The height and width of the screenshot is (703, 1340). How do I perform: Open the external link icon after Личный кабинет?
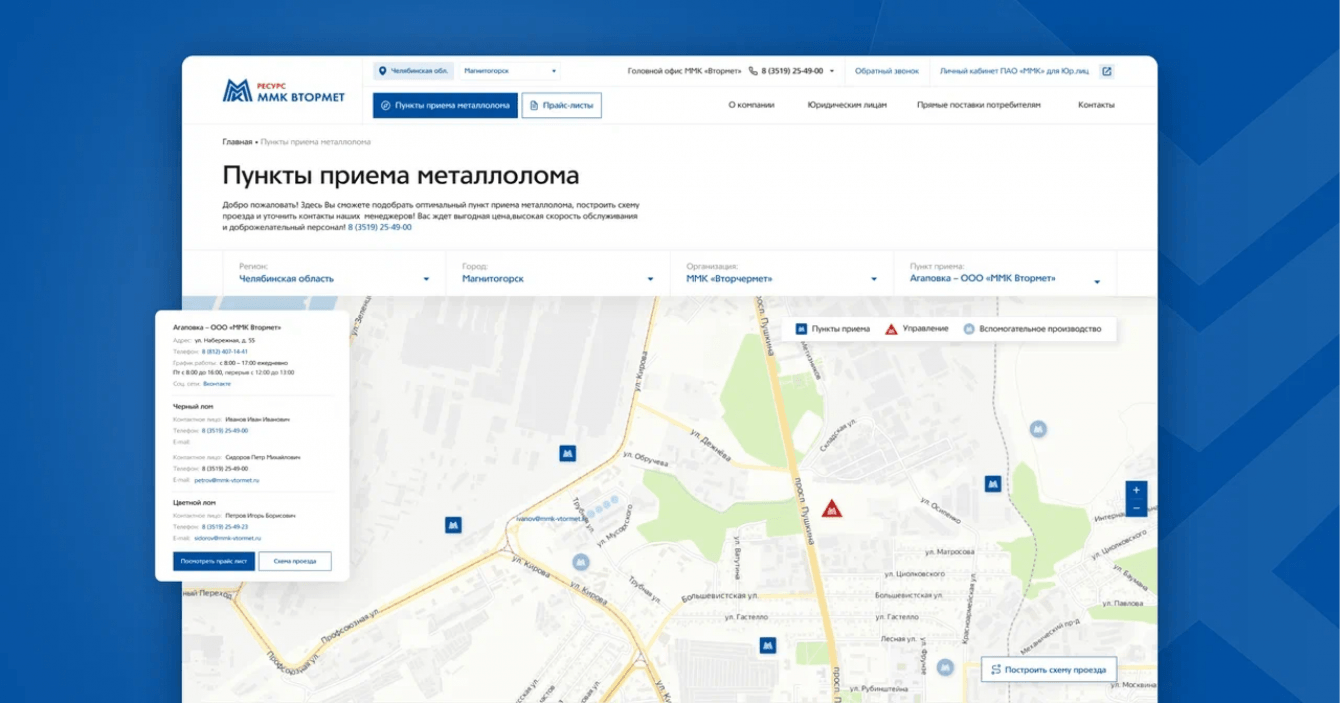(1106, 71)
